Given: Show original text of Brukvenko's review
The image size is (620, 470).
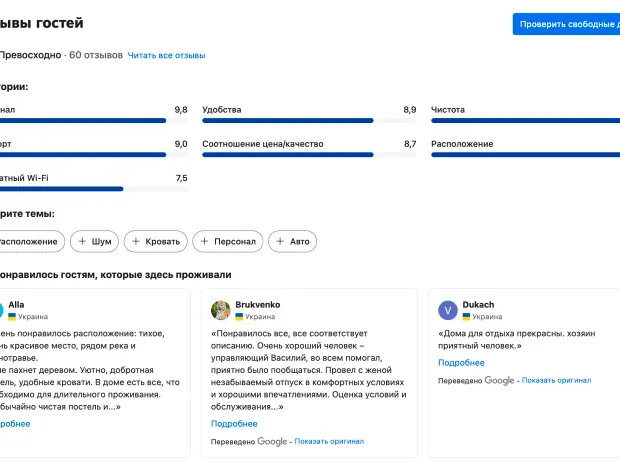Looking at the screenshot, I should (329, 441).
